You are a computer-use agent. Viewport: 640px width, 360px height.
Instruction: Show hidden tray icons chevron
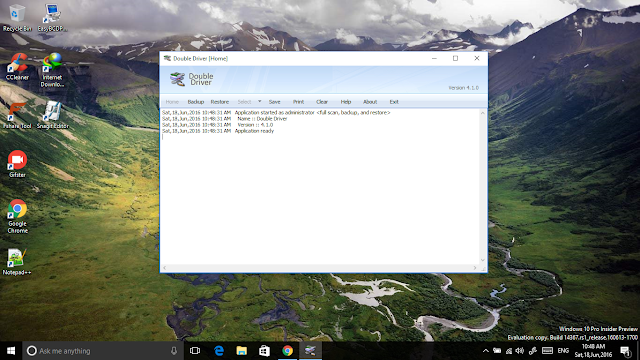pos(485,351)
